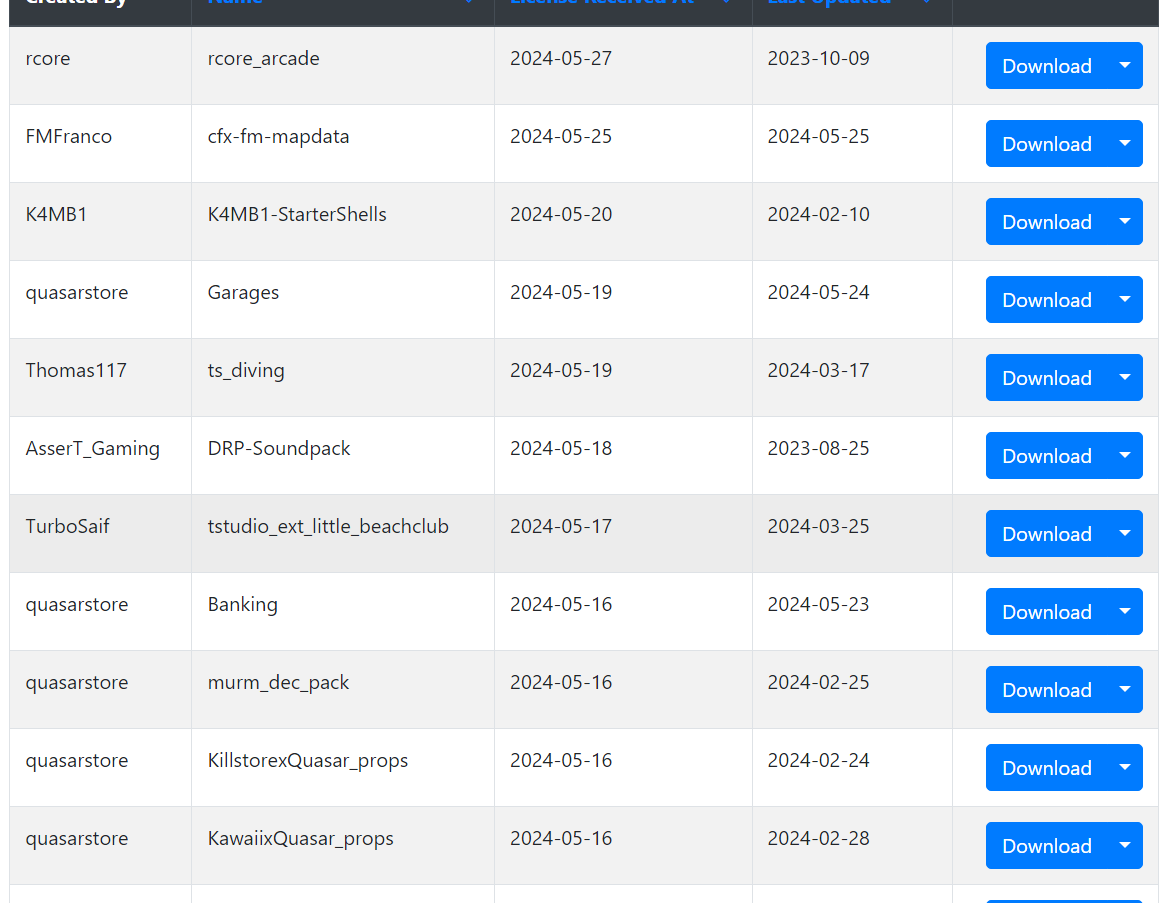Download the murm_dec_pack asset
1162x903 pixels.
pyautogui.click(x=1046, y=690)
